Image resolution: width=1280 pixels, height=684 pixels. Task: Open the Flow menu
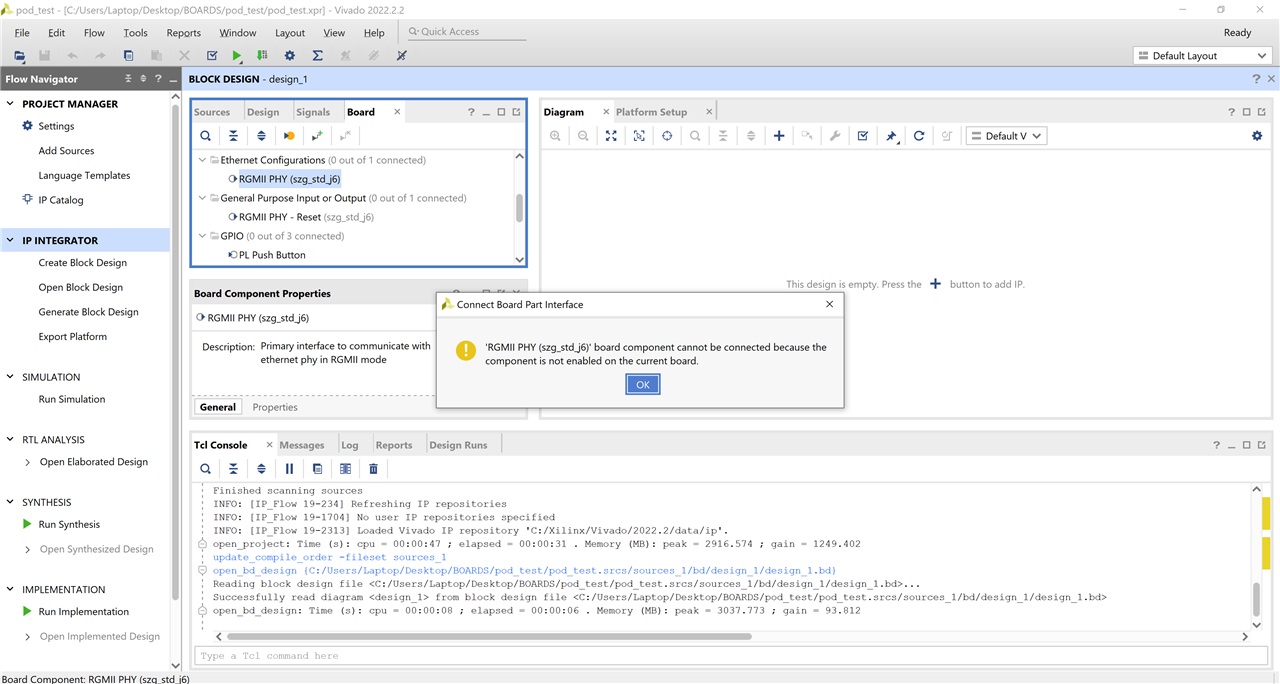[94, 33]
